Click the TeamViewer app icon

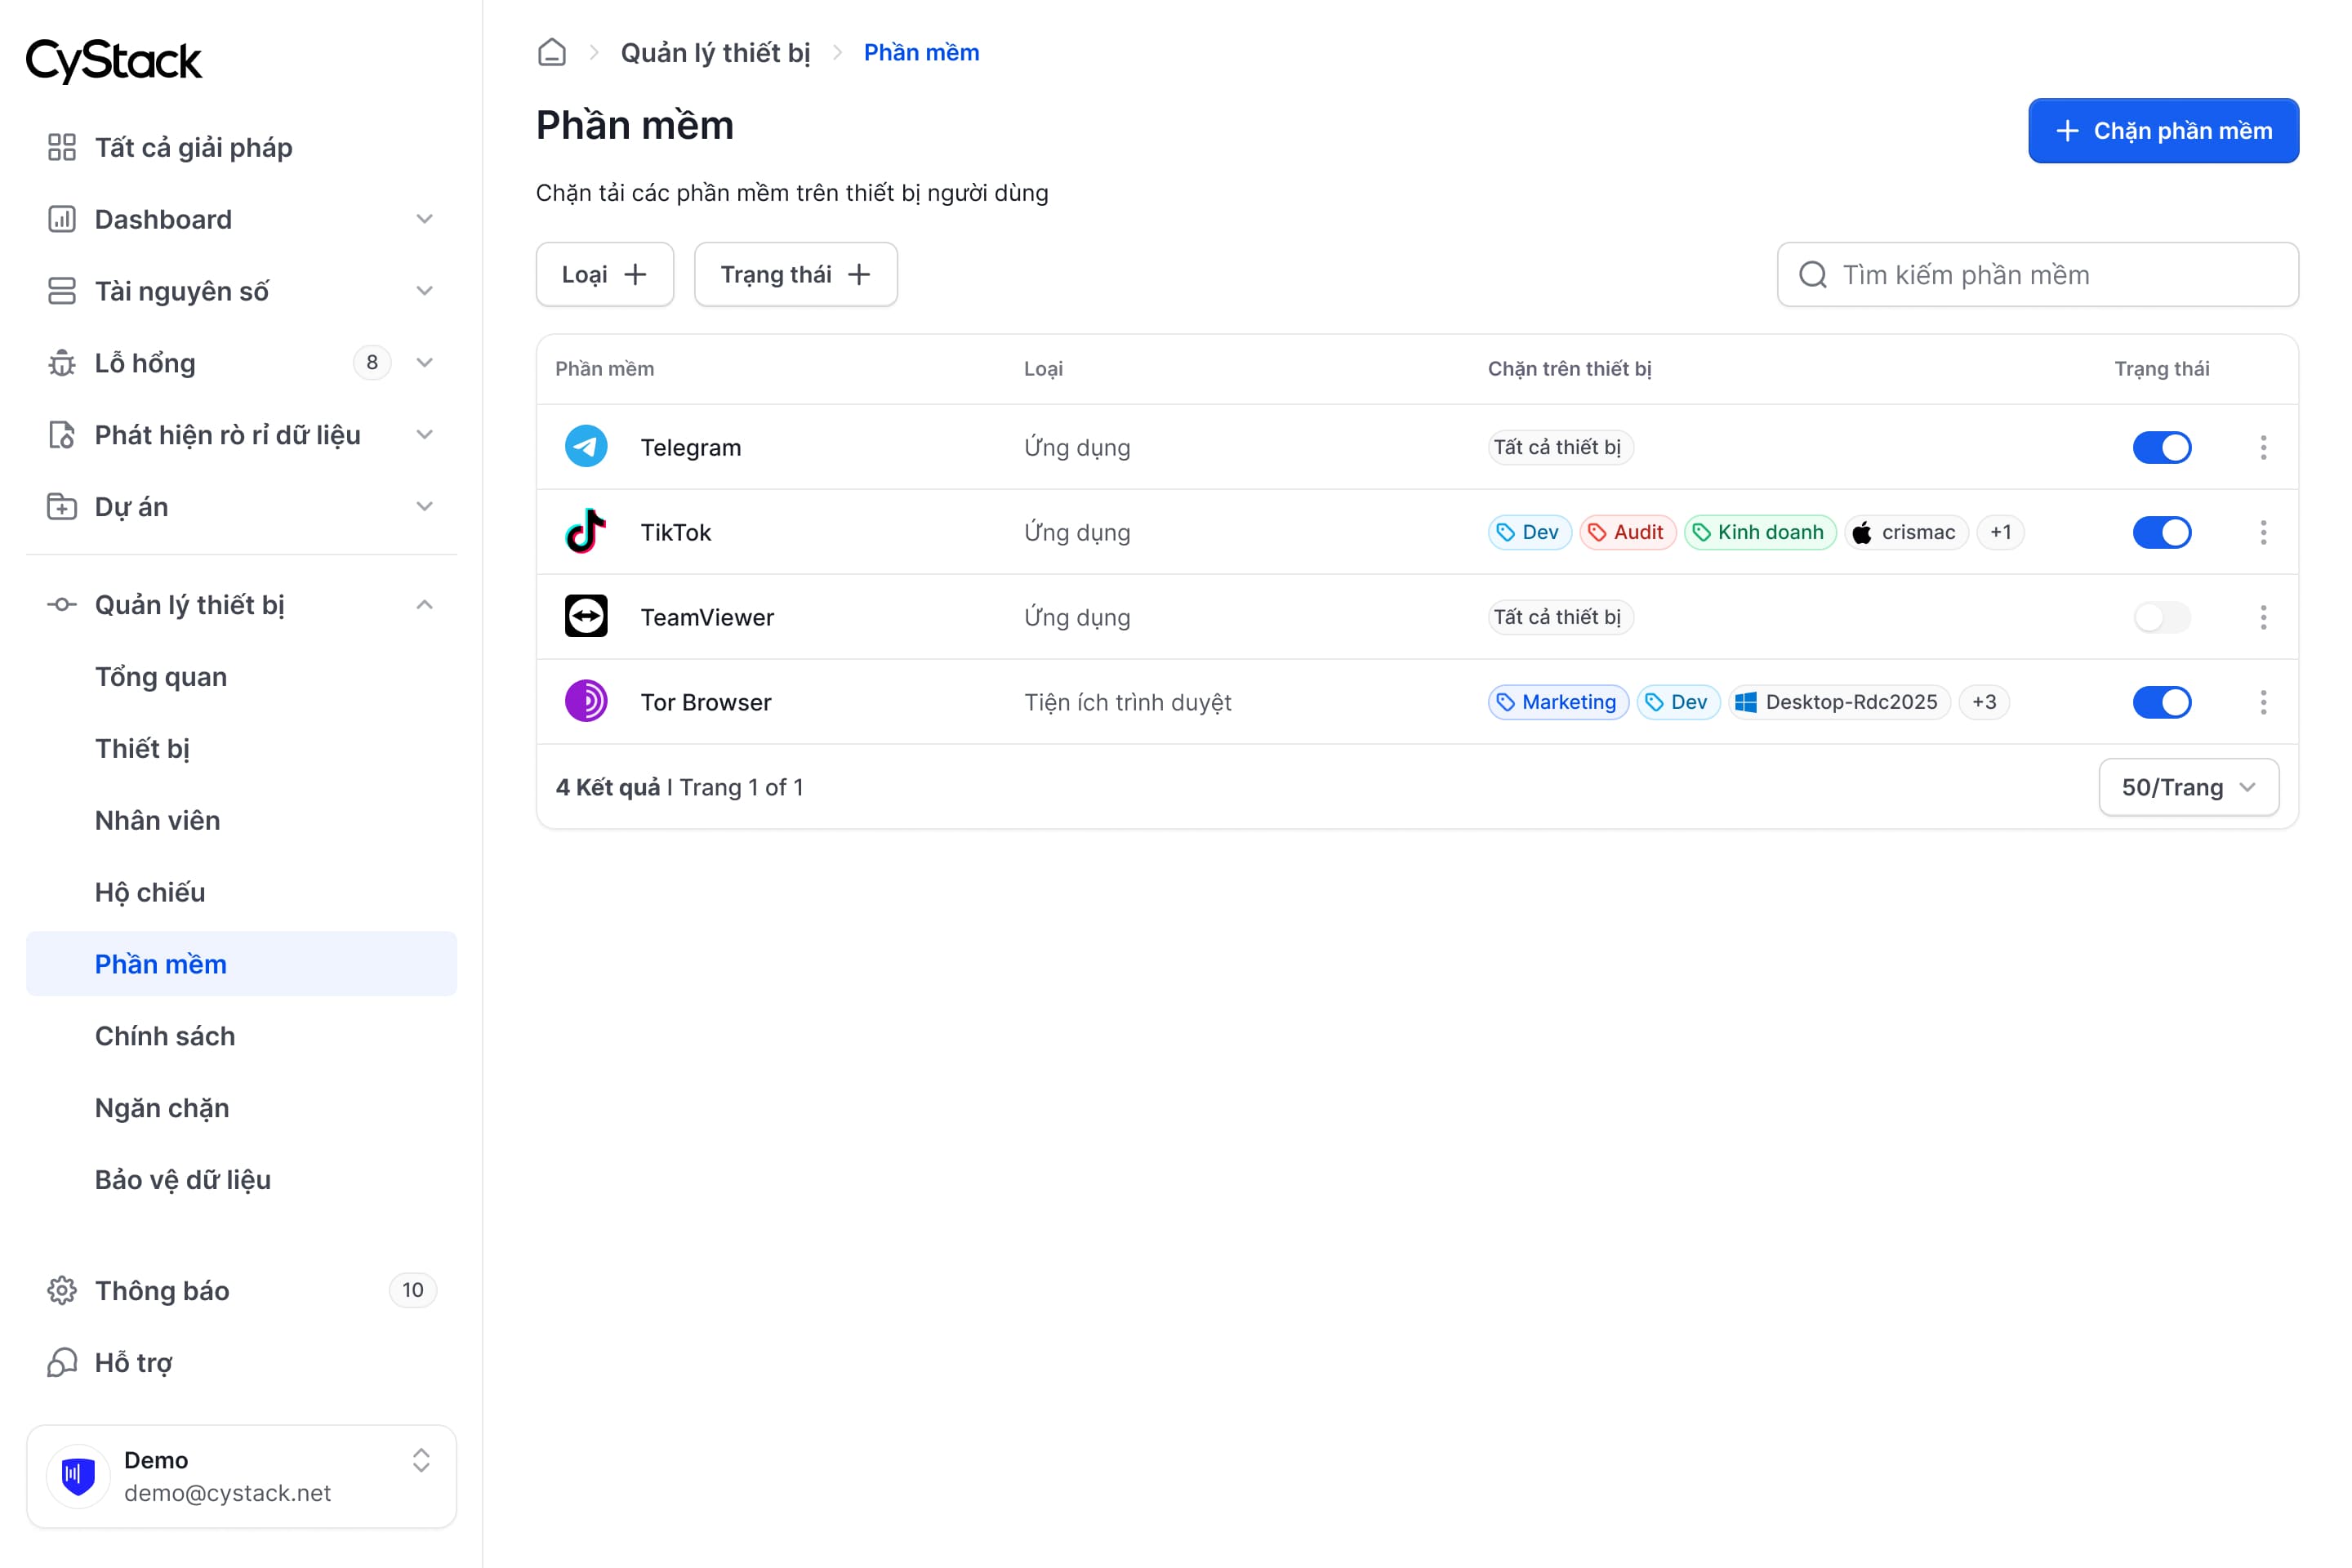[x=586, y=617]
